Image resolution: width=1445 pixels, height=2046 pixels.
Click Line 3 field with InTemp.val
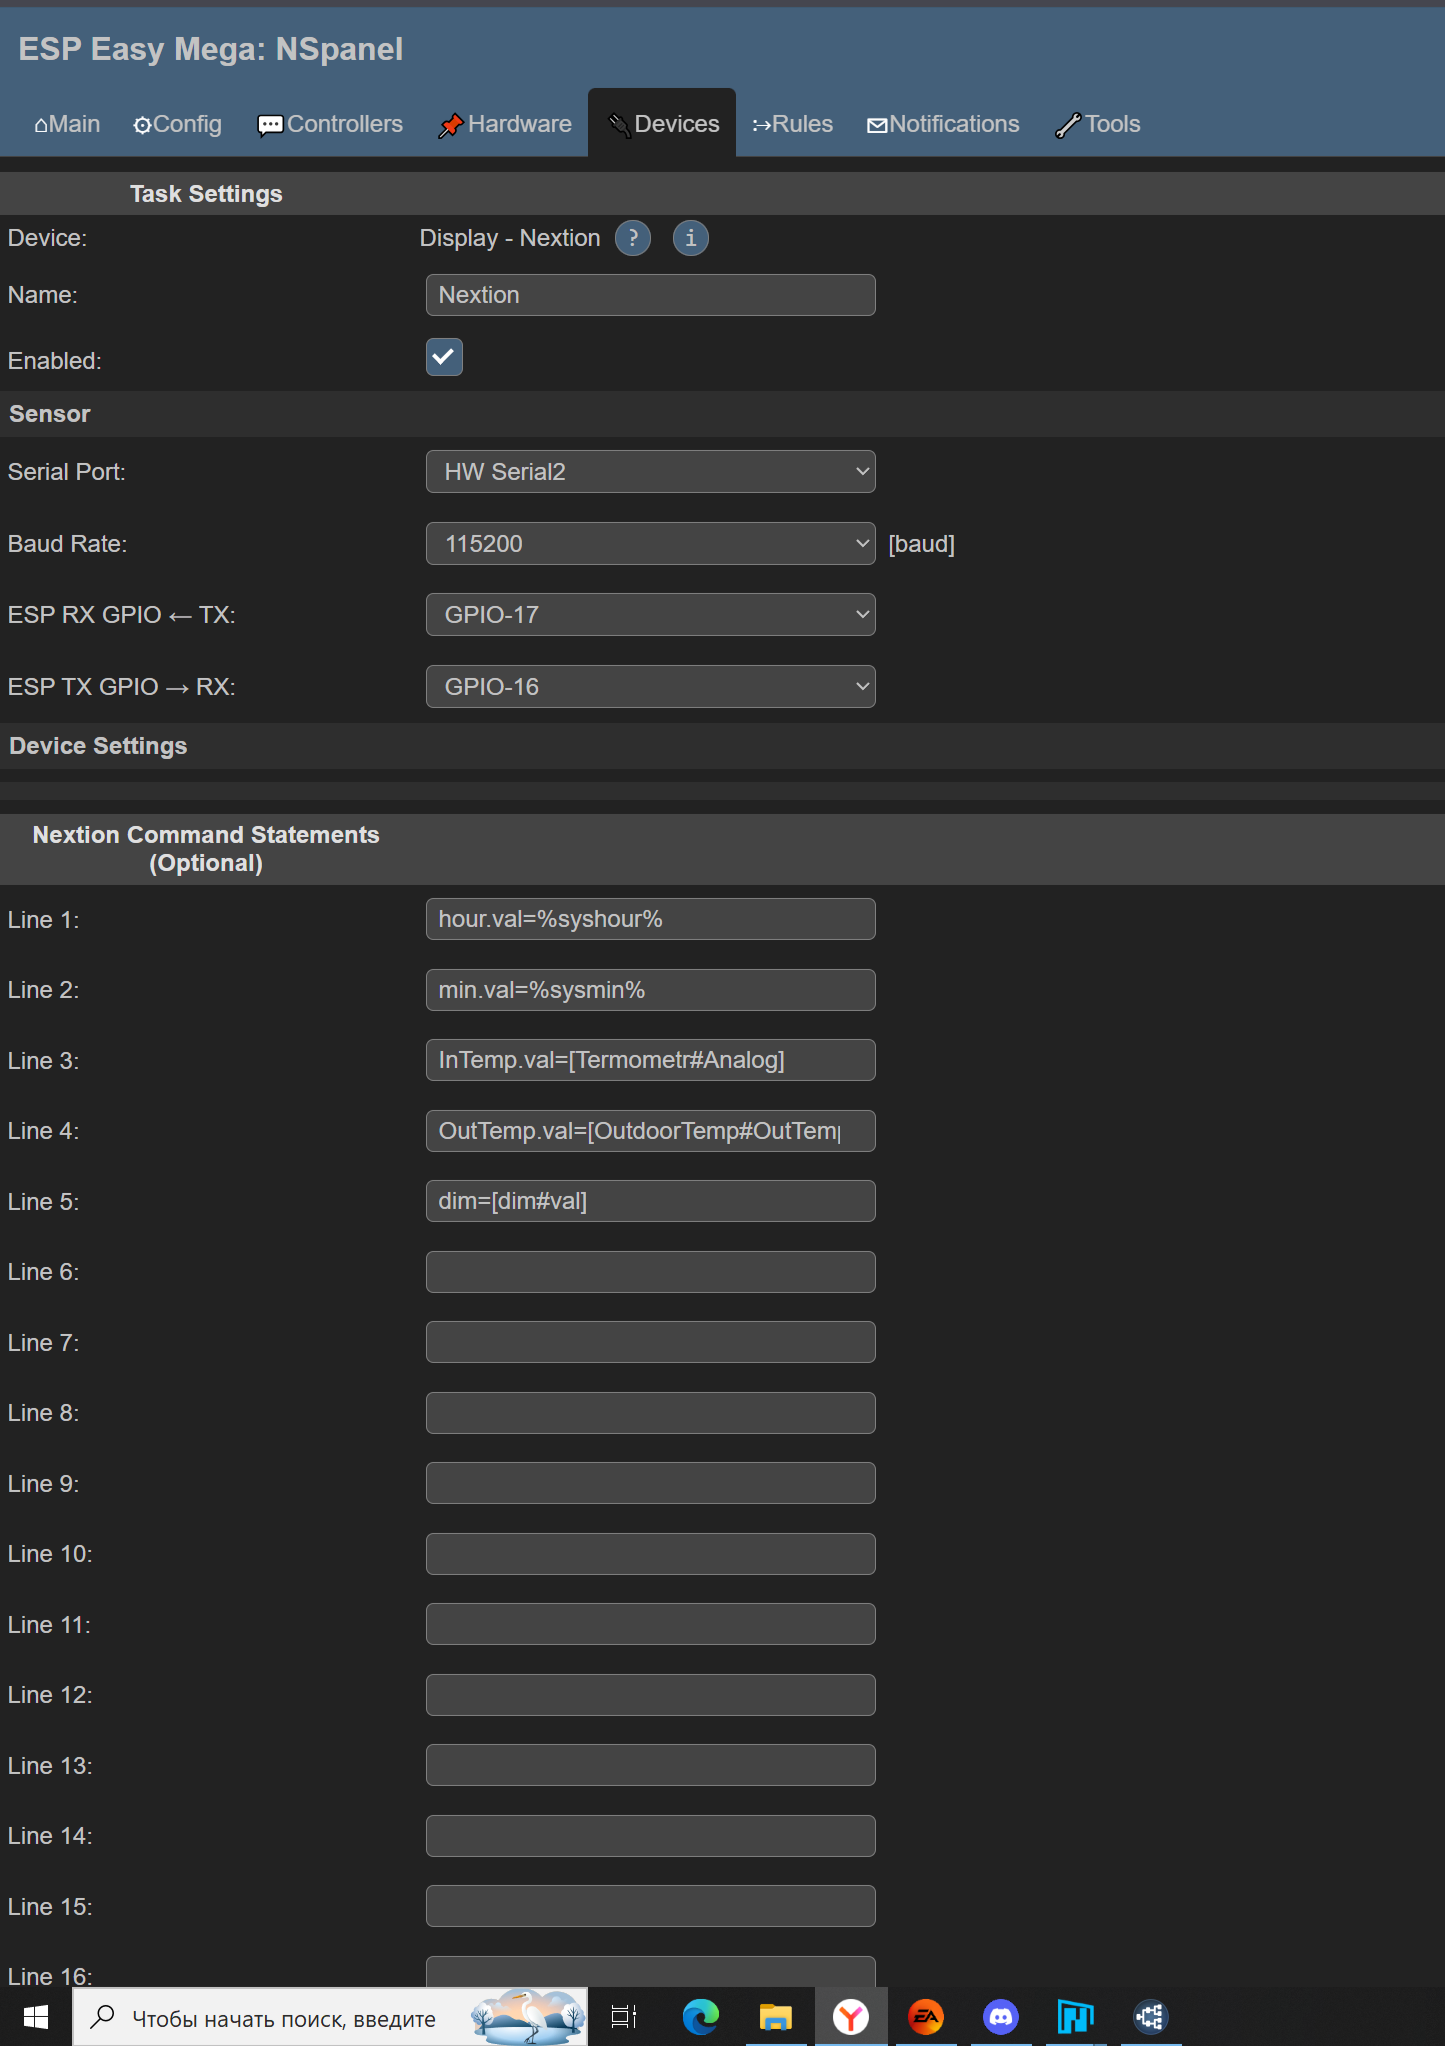650,1060
